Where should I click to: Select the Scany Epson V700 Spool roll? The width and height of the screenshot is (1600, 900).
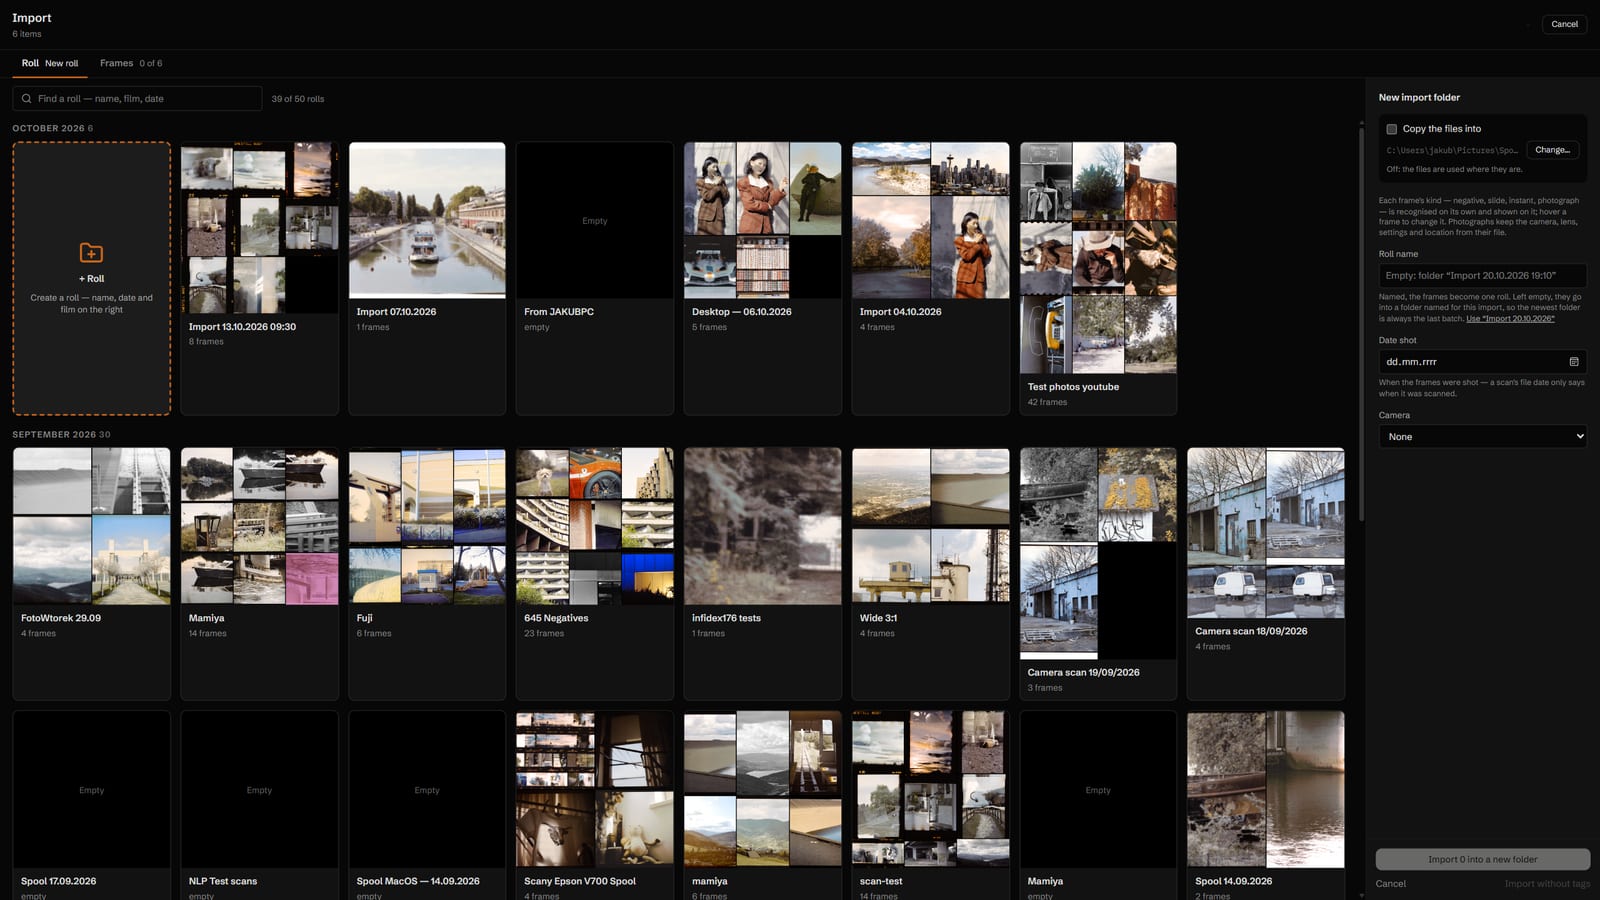tap(594, 805)
